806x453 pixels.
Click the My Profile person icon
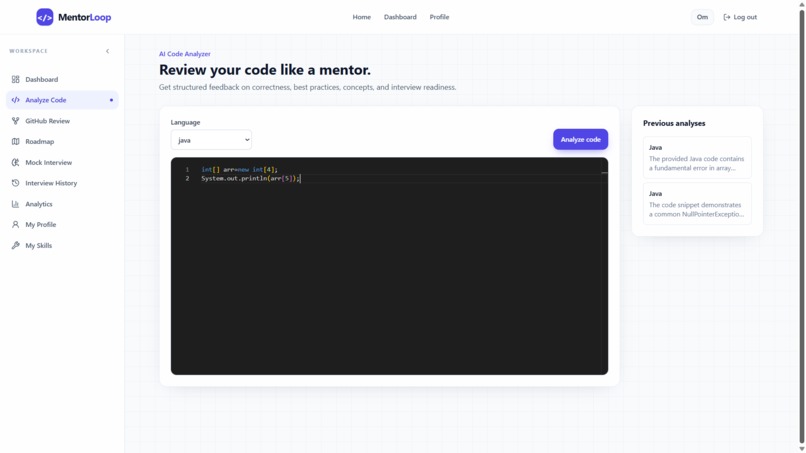click(15, 225)
